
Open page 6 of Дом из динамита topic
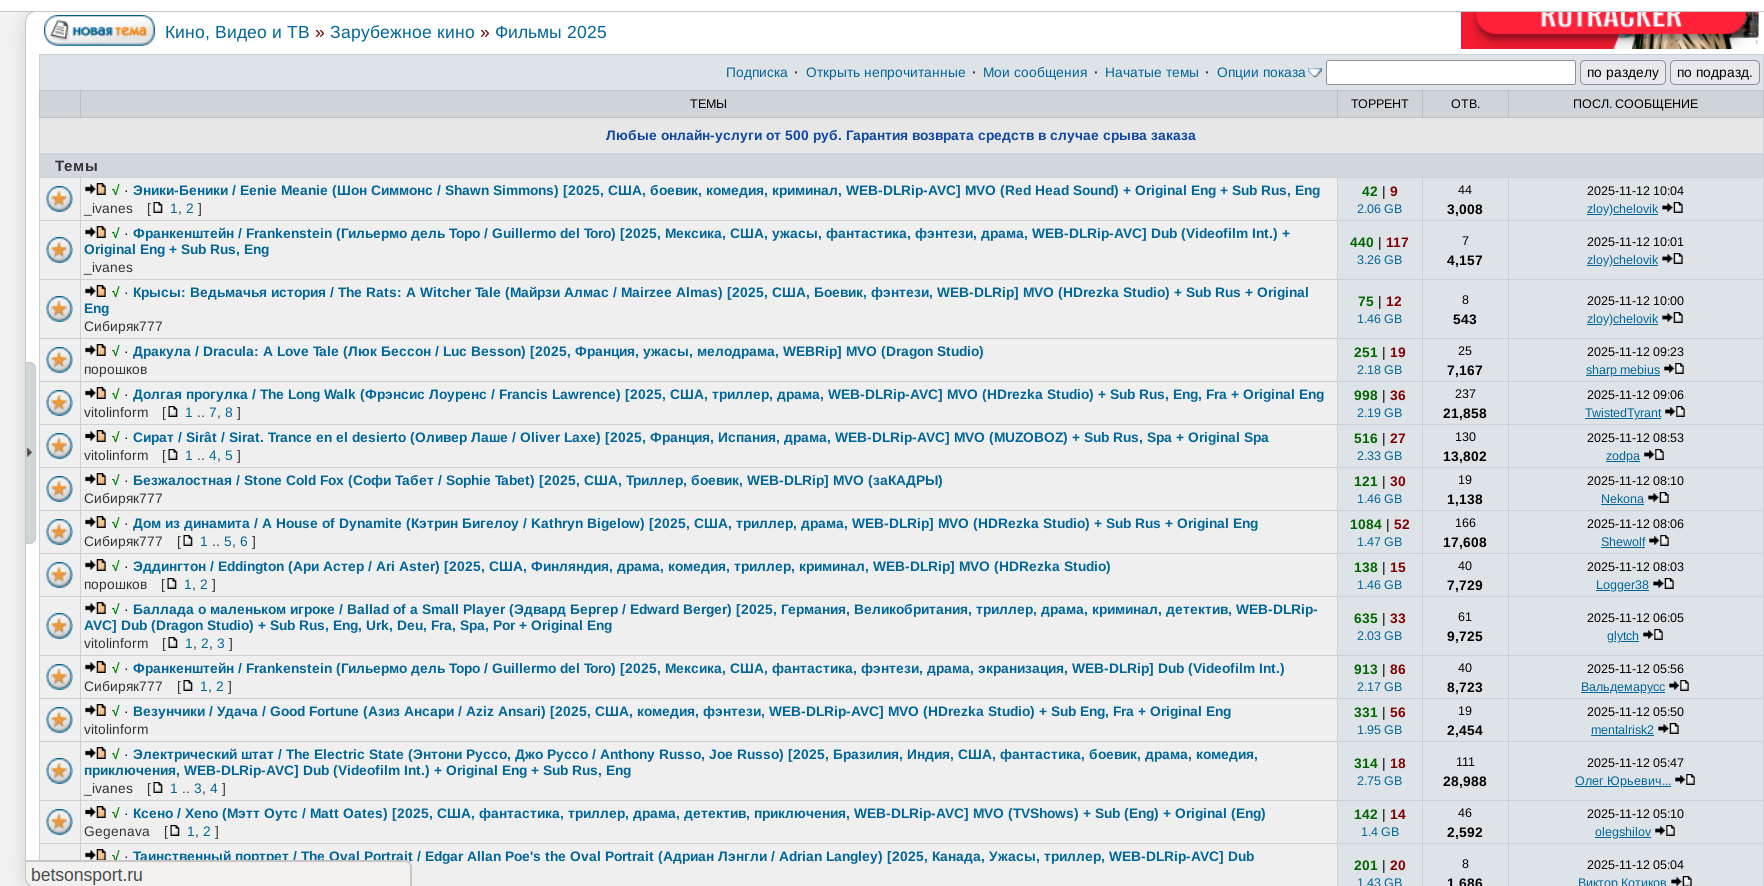pos(244,541)
